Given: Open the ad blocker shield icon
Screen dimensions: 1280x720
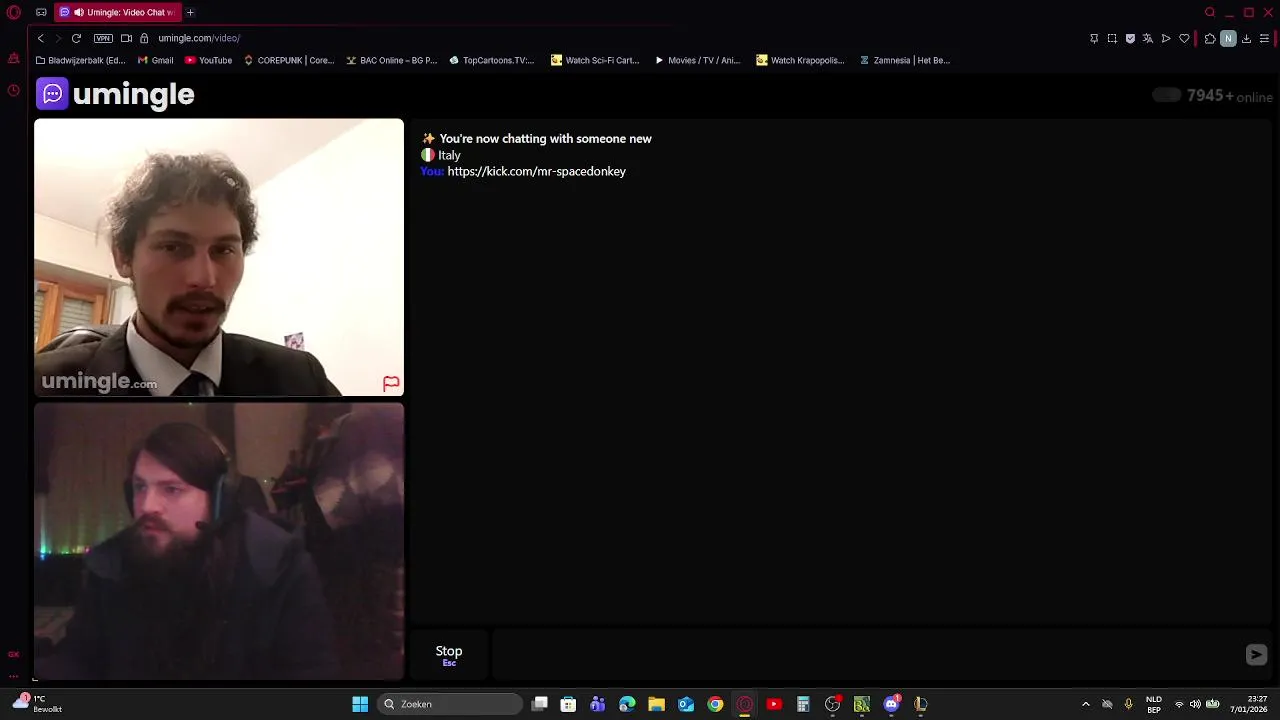Looking at the screenshot, I should tap(1130, 38).
